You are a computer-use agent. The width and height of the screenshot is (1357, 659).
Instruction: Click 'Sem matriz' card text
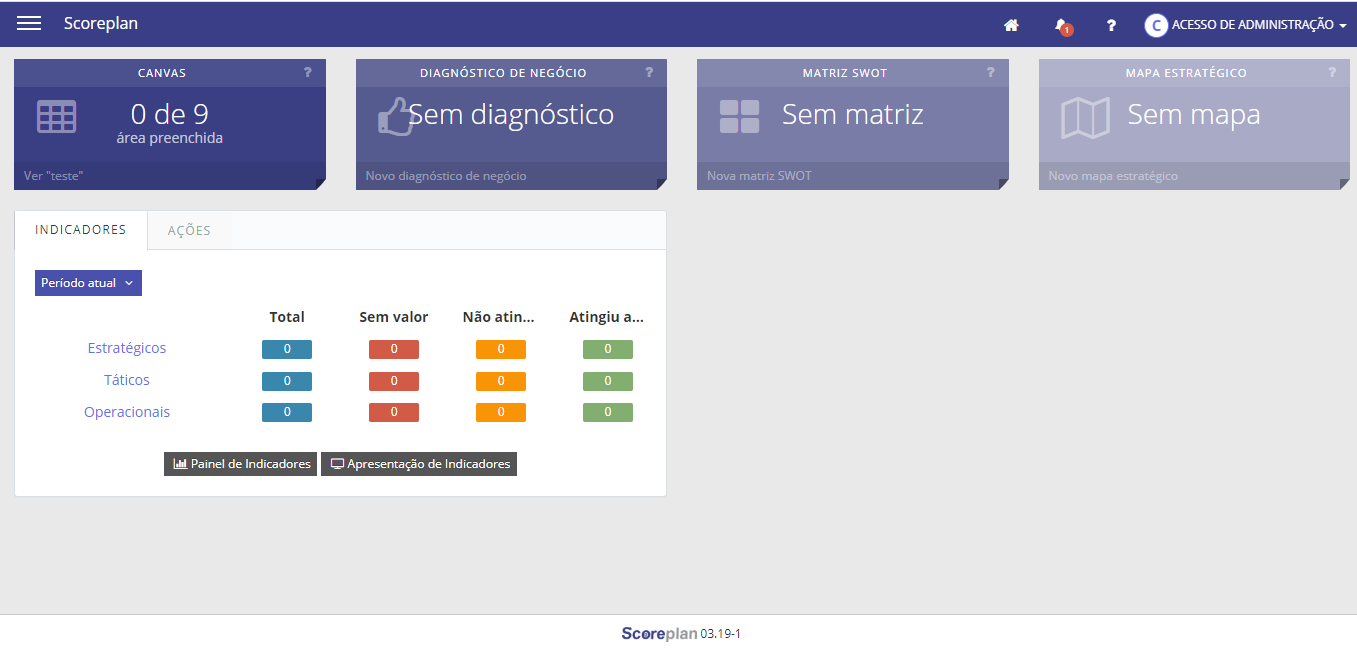tap(853, 114)
